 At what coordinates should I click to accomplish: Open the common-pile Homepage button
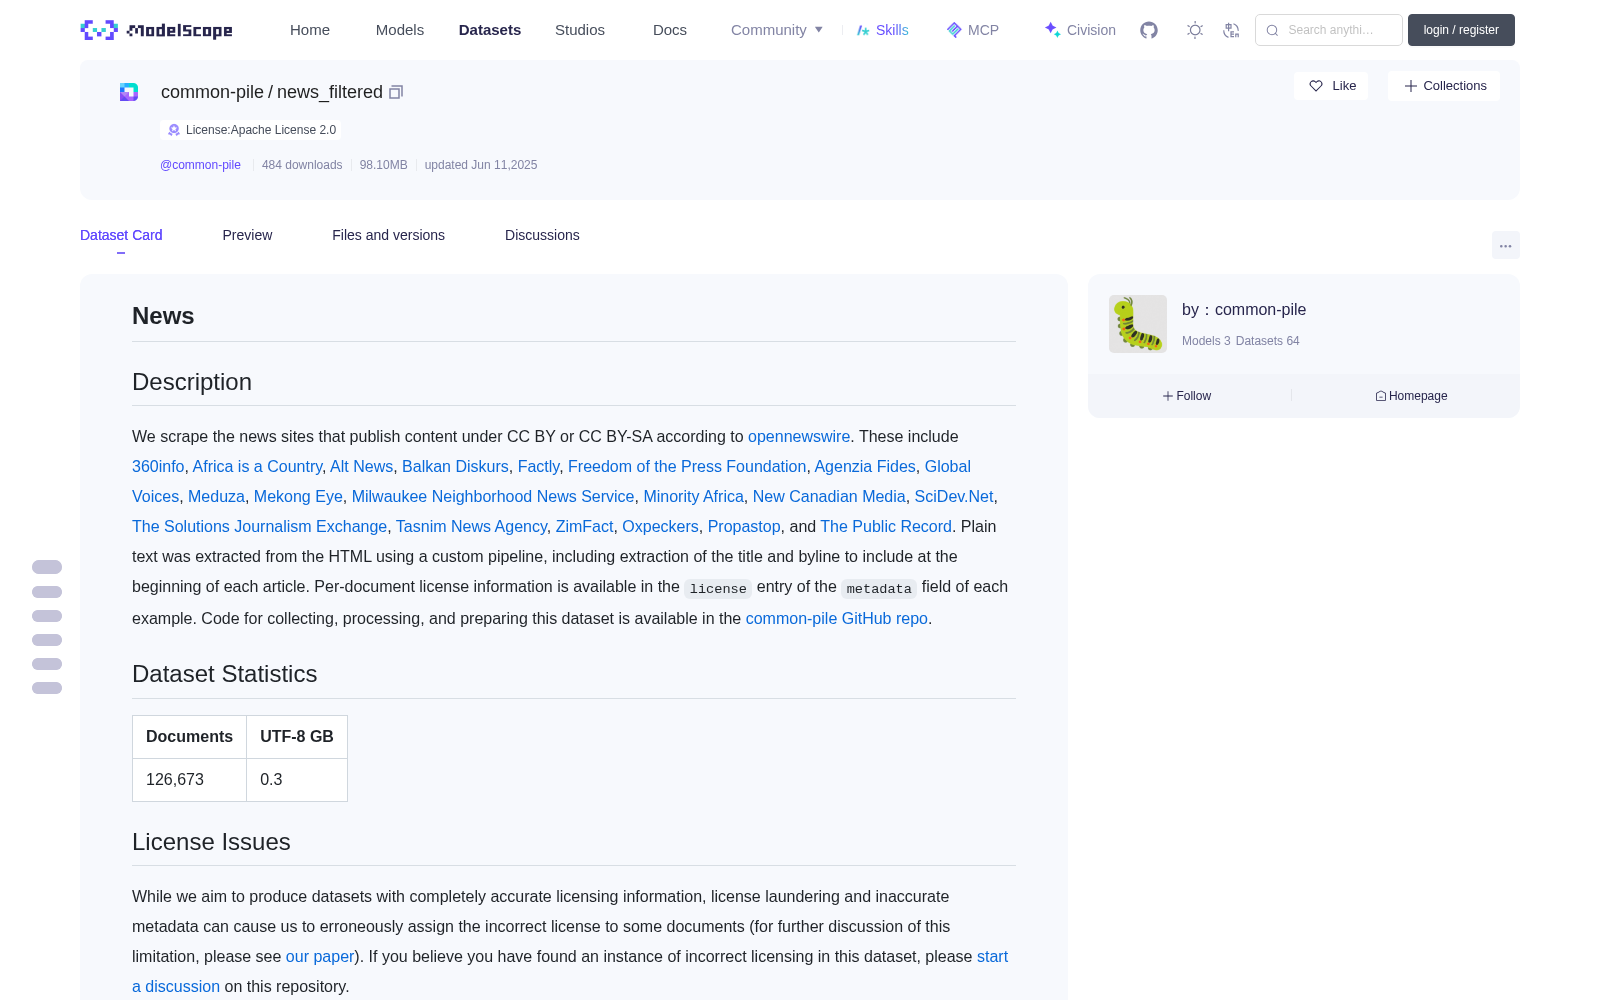(1411, 396)
